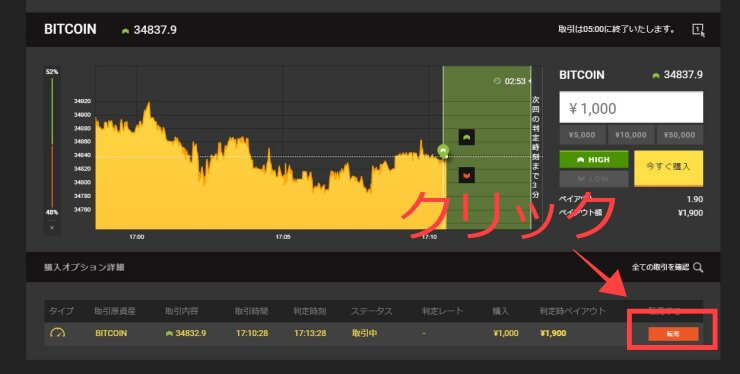This screenshot has width=740, height=374.
Task: Click the green up-arrow marker on chart
Action: click(467, 137)
